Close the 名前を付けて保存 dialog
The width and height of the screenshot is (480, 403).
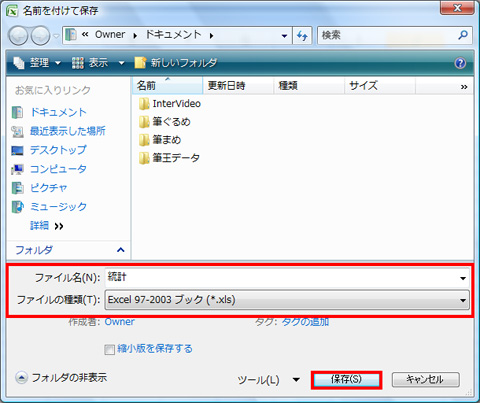pyautogui.click(x=457, y=7)
